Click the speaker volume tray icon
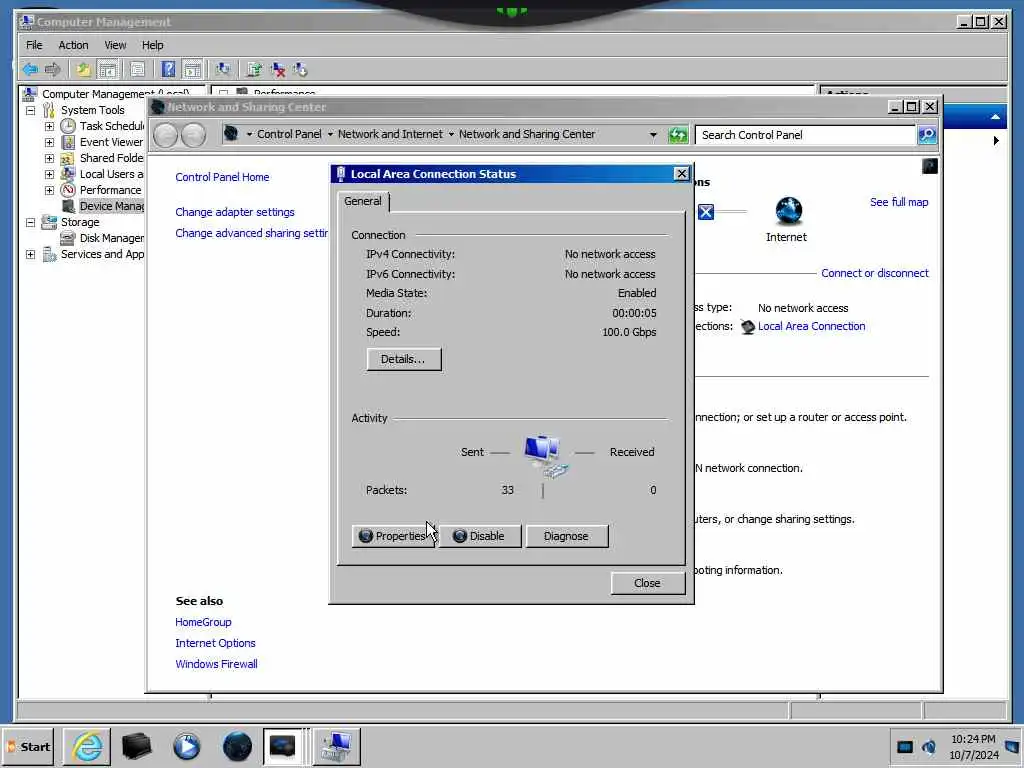Image resolution: width=1024 pixels, height=768 pixels. tap(928, 747)
